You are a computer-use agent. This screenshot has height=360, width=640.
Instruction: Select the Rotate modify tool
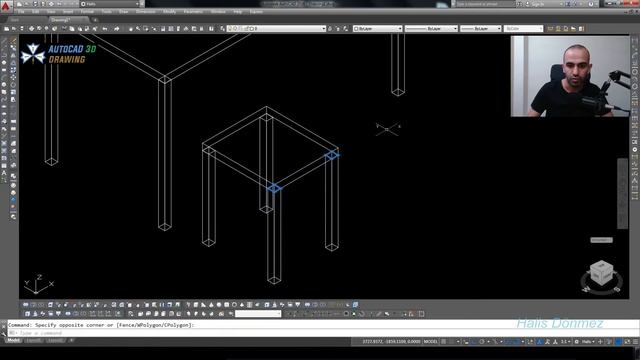pos(13,85)
